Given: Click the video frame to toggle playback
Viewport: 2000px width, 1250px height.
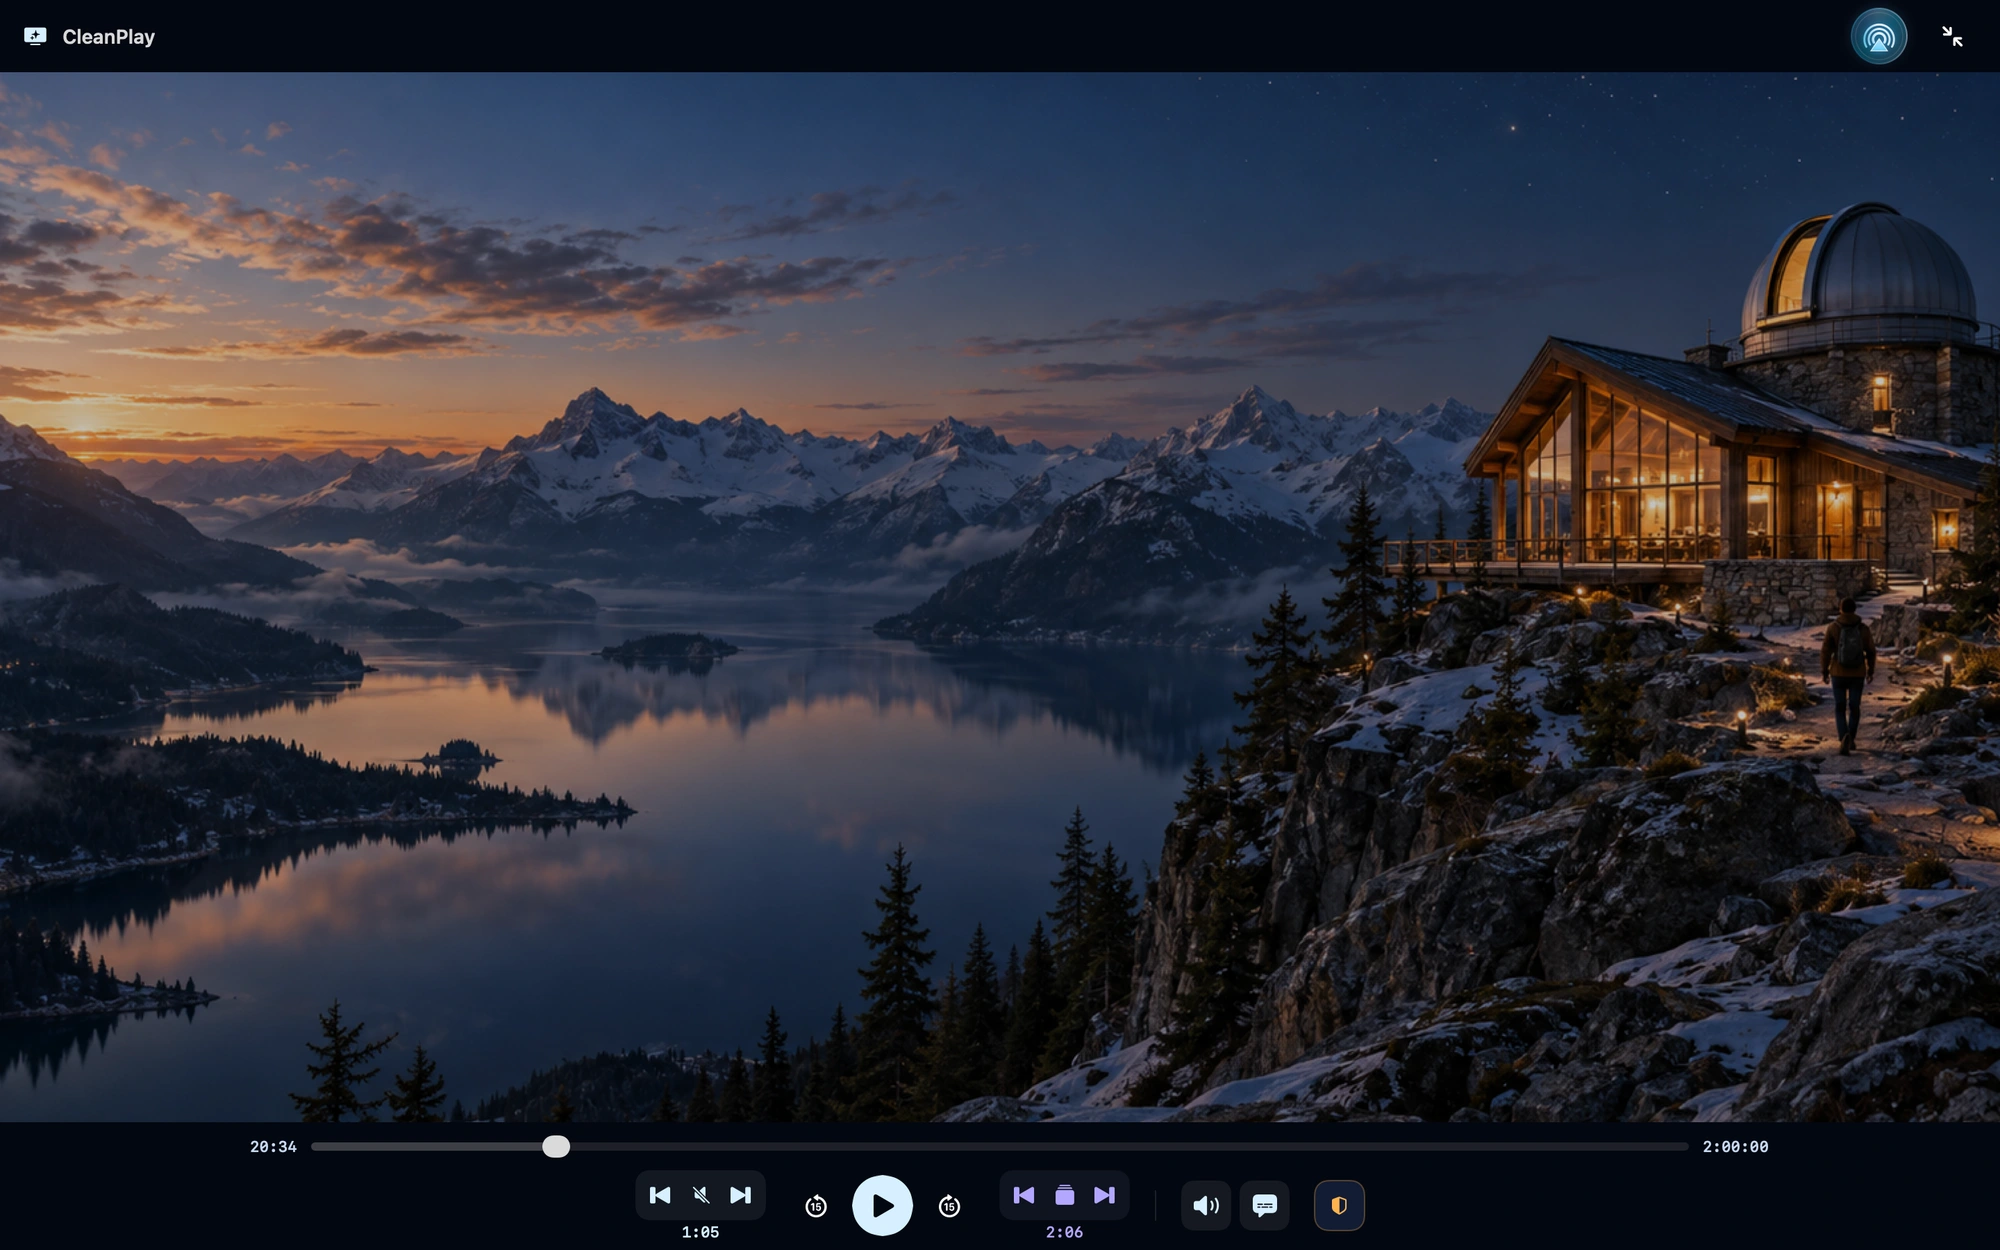Looking at the screenshot, I should [1000, 596].
